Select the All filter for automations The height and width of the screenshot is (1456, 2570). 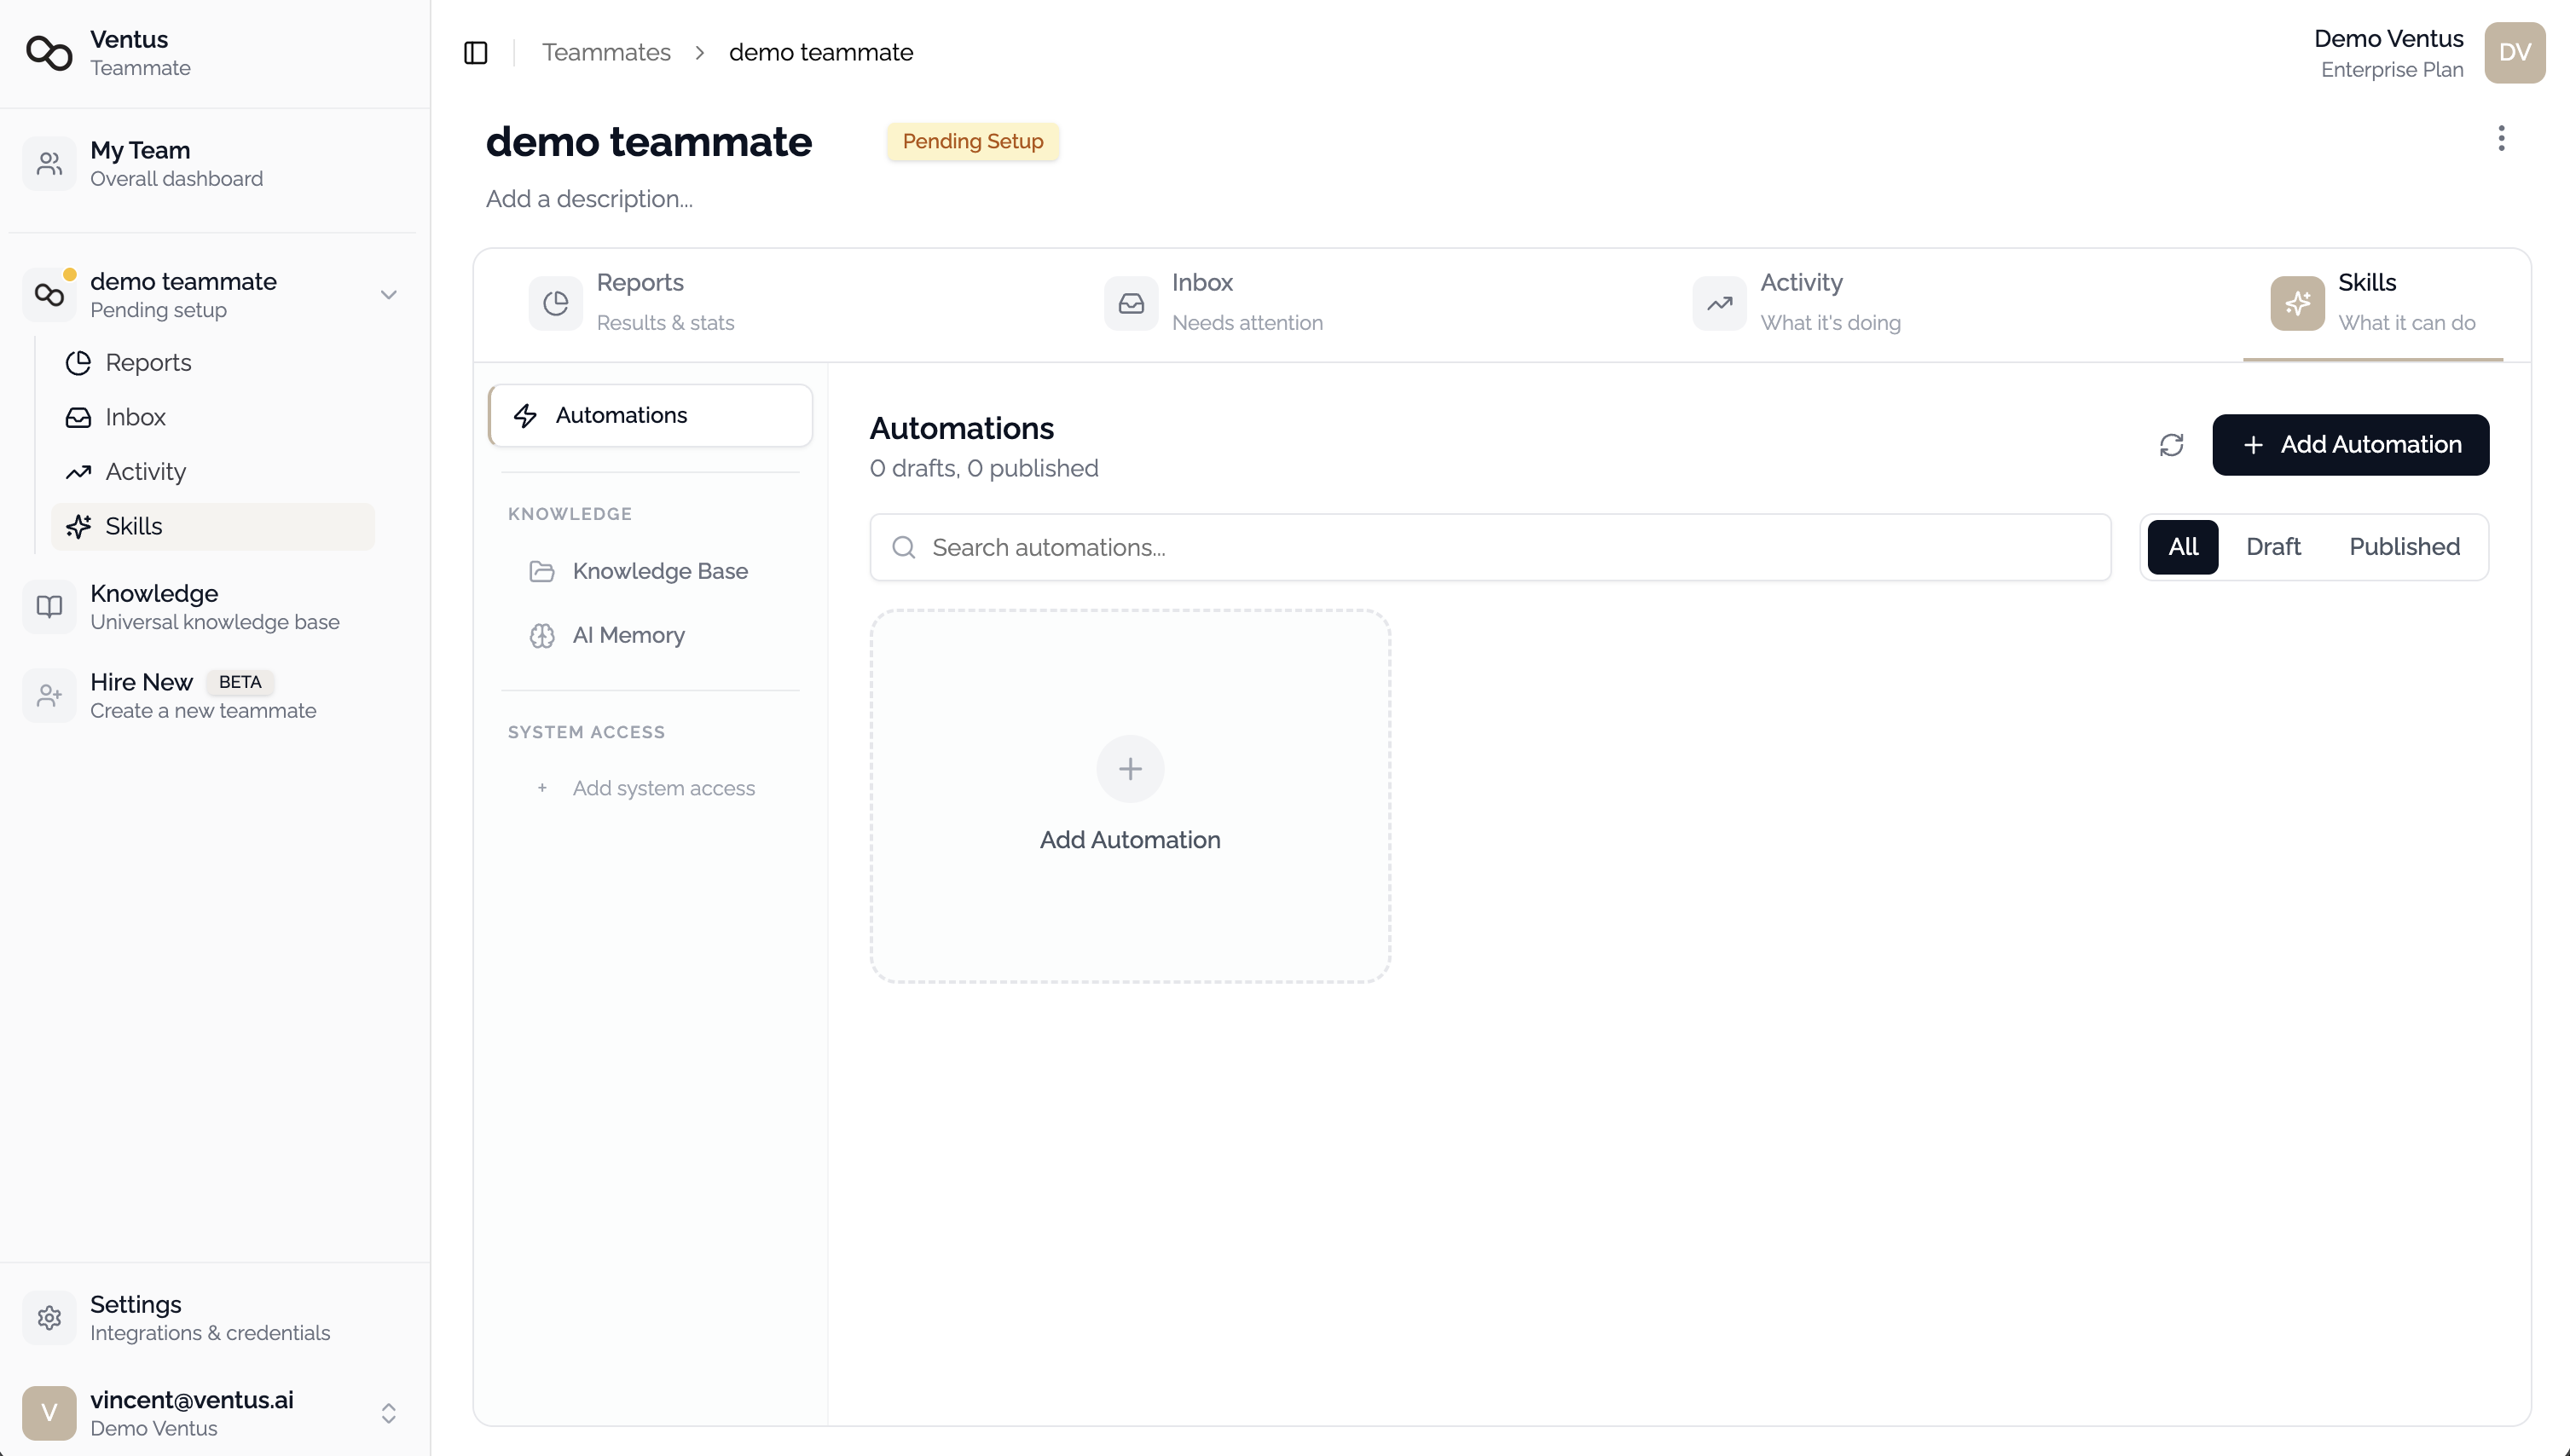(x=2183, y=546)
